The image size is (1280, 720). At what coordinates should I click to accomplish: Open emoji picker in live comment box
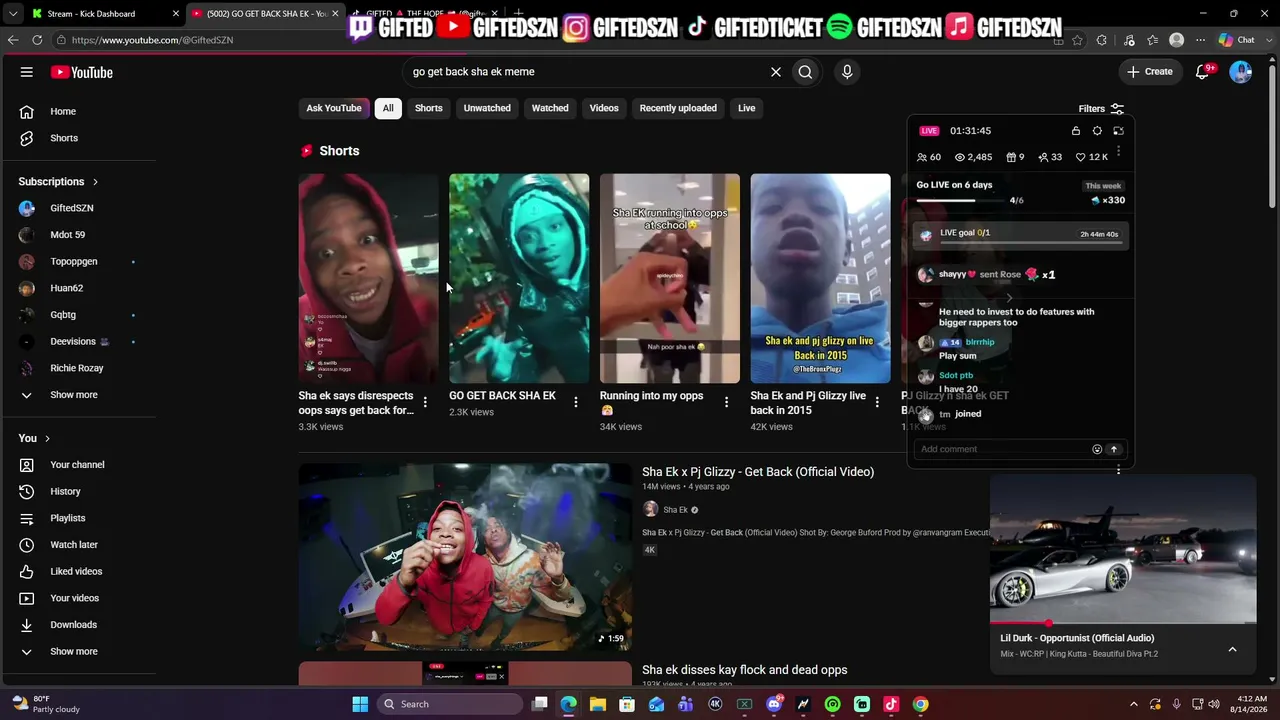click(x=1097, y=449)
